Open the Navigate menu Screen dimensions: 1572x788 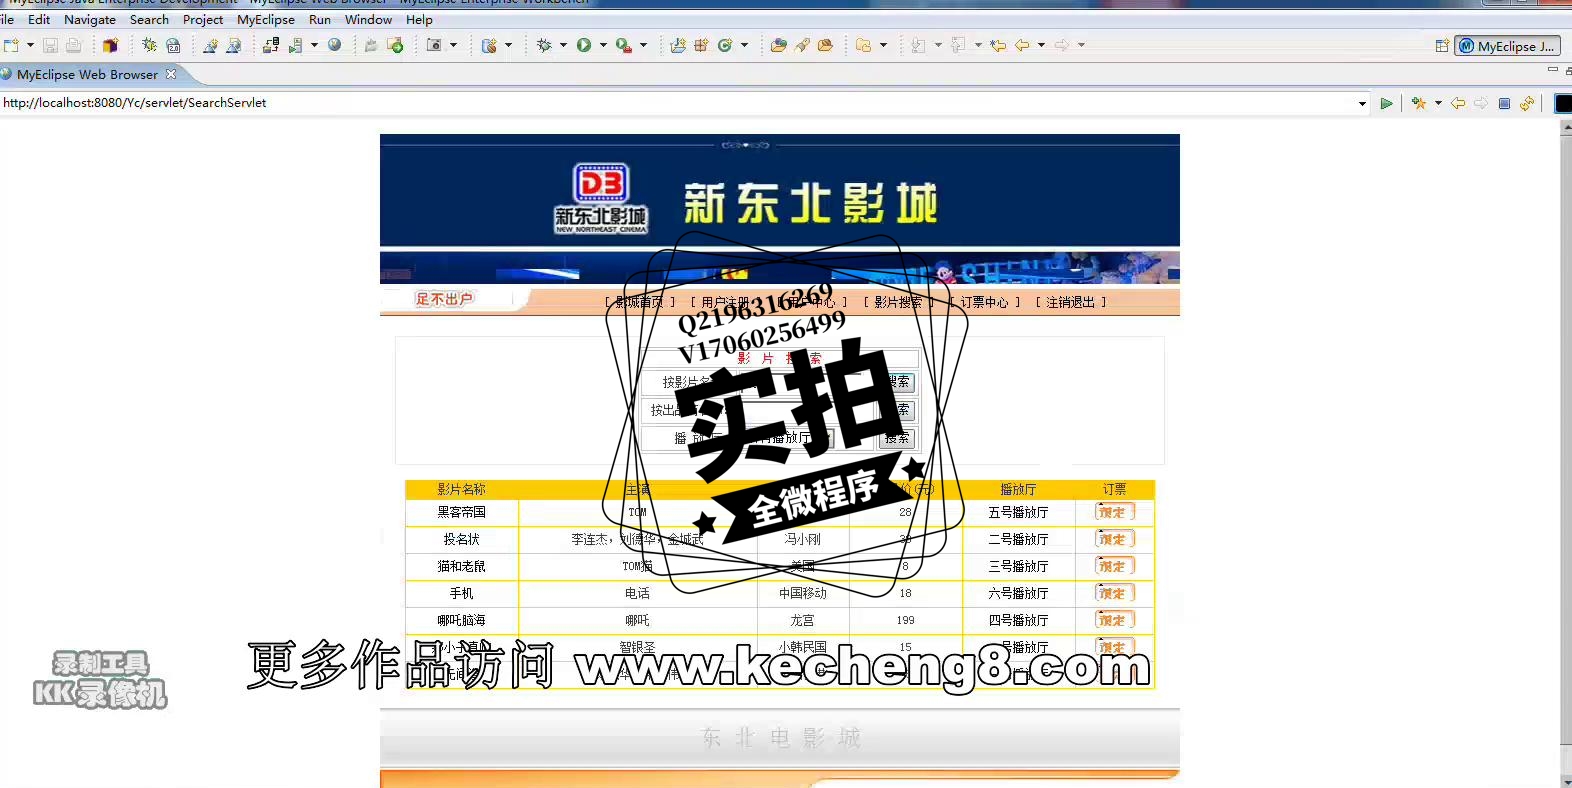[90, 19]
